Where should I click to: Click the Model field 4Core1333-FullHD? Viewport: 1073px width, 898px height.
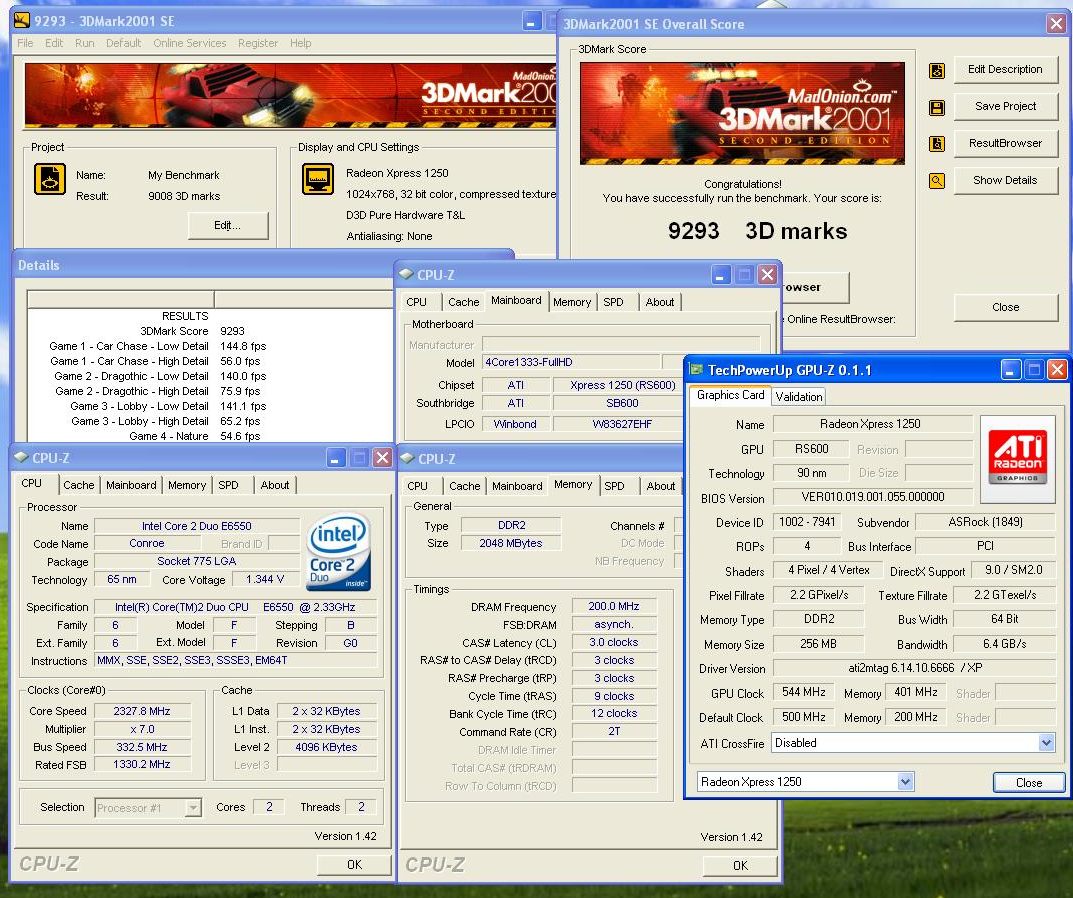[x=571, y=362]
